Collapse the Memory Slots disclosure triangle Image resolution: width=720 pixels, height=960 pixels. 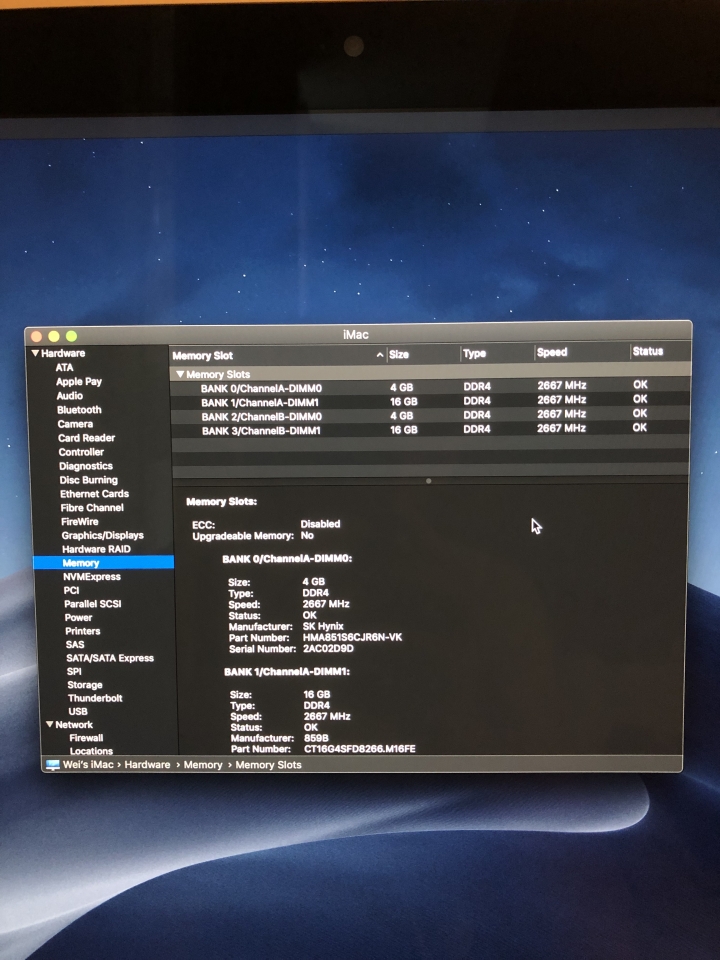point(180,374)
